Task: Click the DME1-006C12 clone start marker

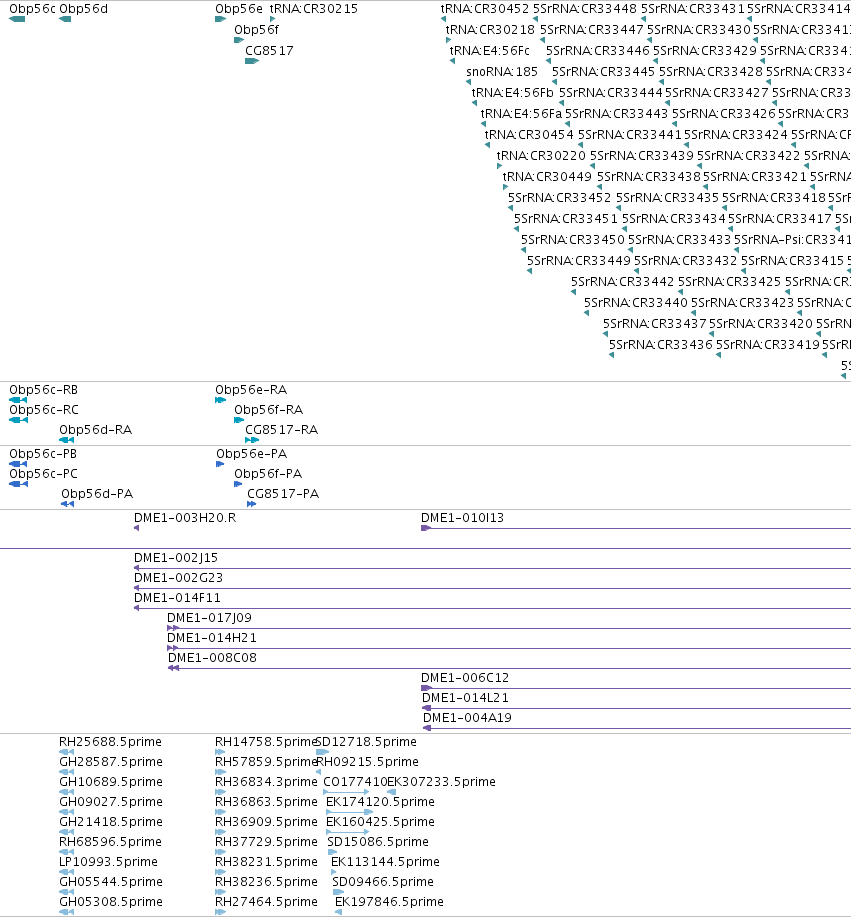Action: 426,688
